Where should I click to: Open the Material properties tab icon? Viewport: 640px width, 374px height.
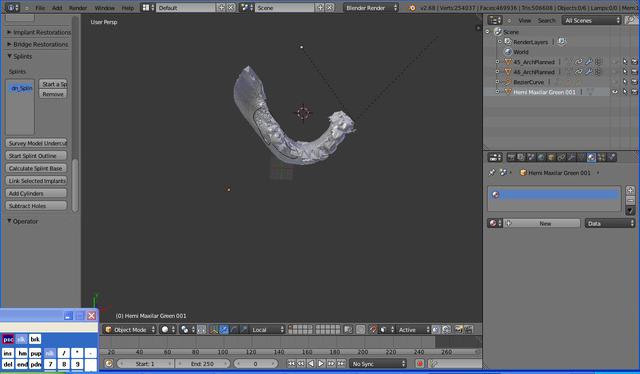click(x=591, y=157)
